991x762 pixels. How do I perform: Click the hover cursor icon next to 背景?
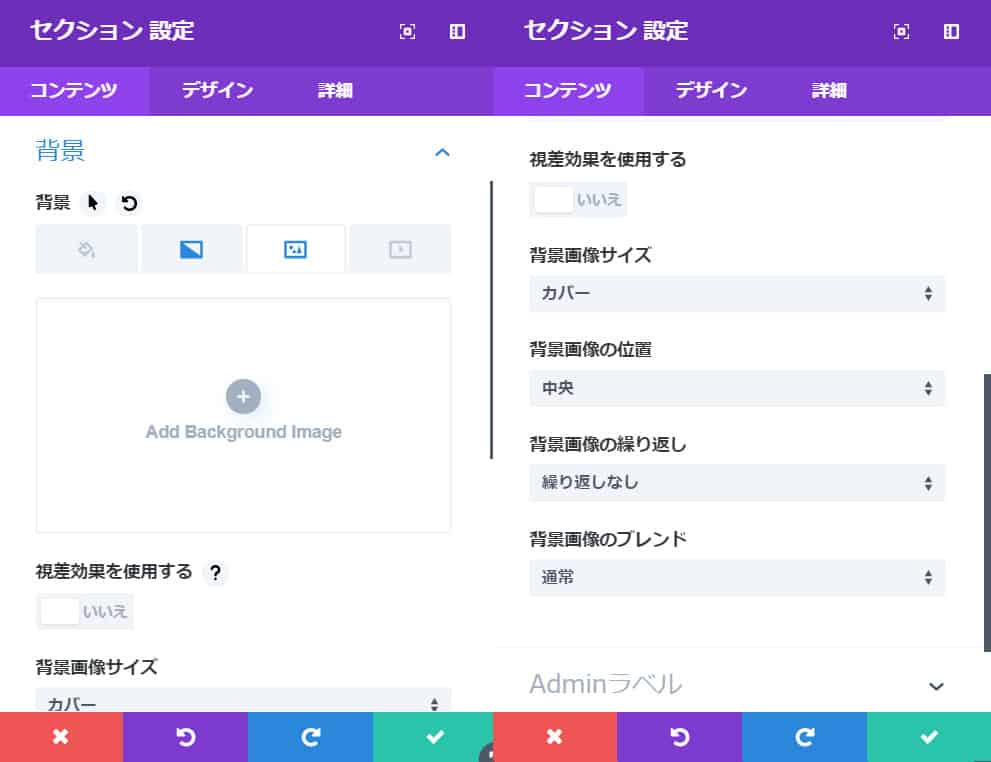pyautogui.click(x=93, y=203)
